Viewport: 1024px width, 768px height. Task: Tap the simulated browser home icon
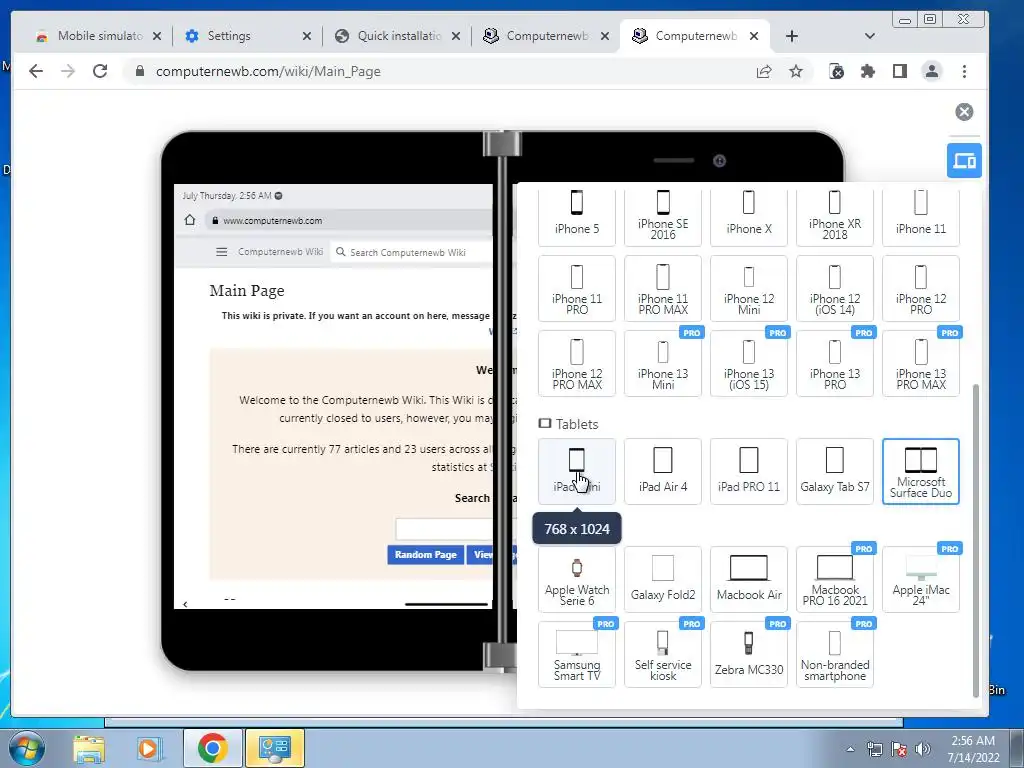(x=190, y=220)
